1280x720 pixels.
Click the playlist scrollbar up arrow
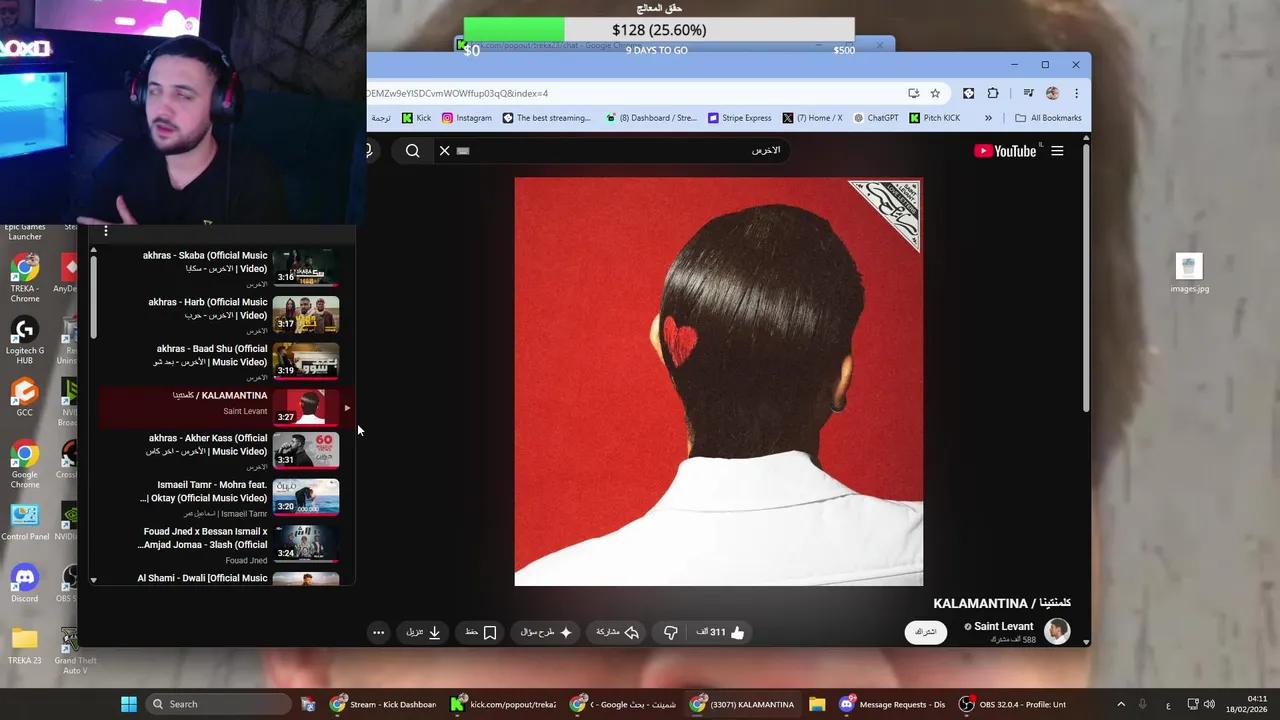tap(93, 250)
